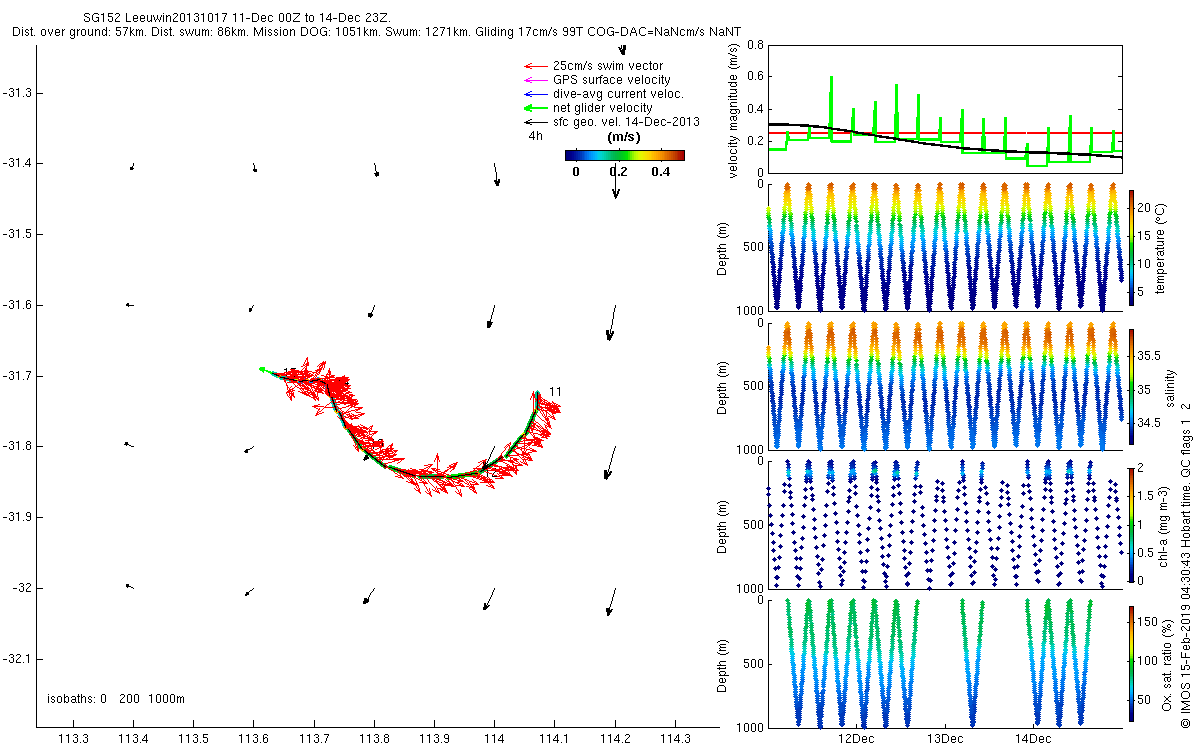Click the '-31.3' latitude tick label
Viewport: 1200px width, 750px height.
(17, 93)
